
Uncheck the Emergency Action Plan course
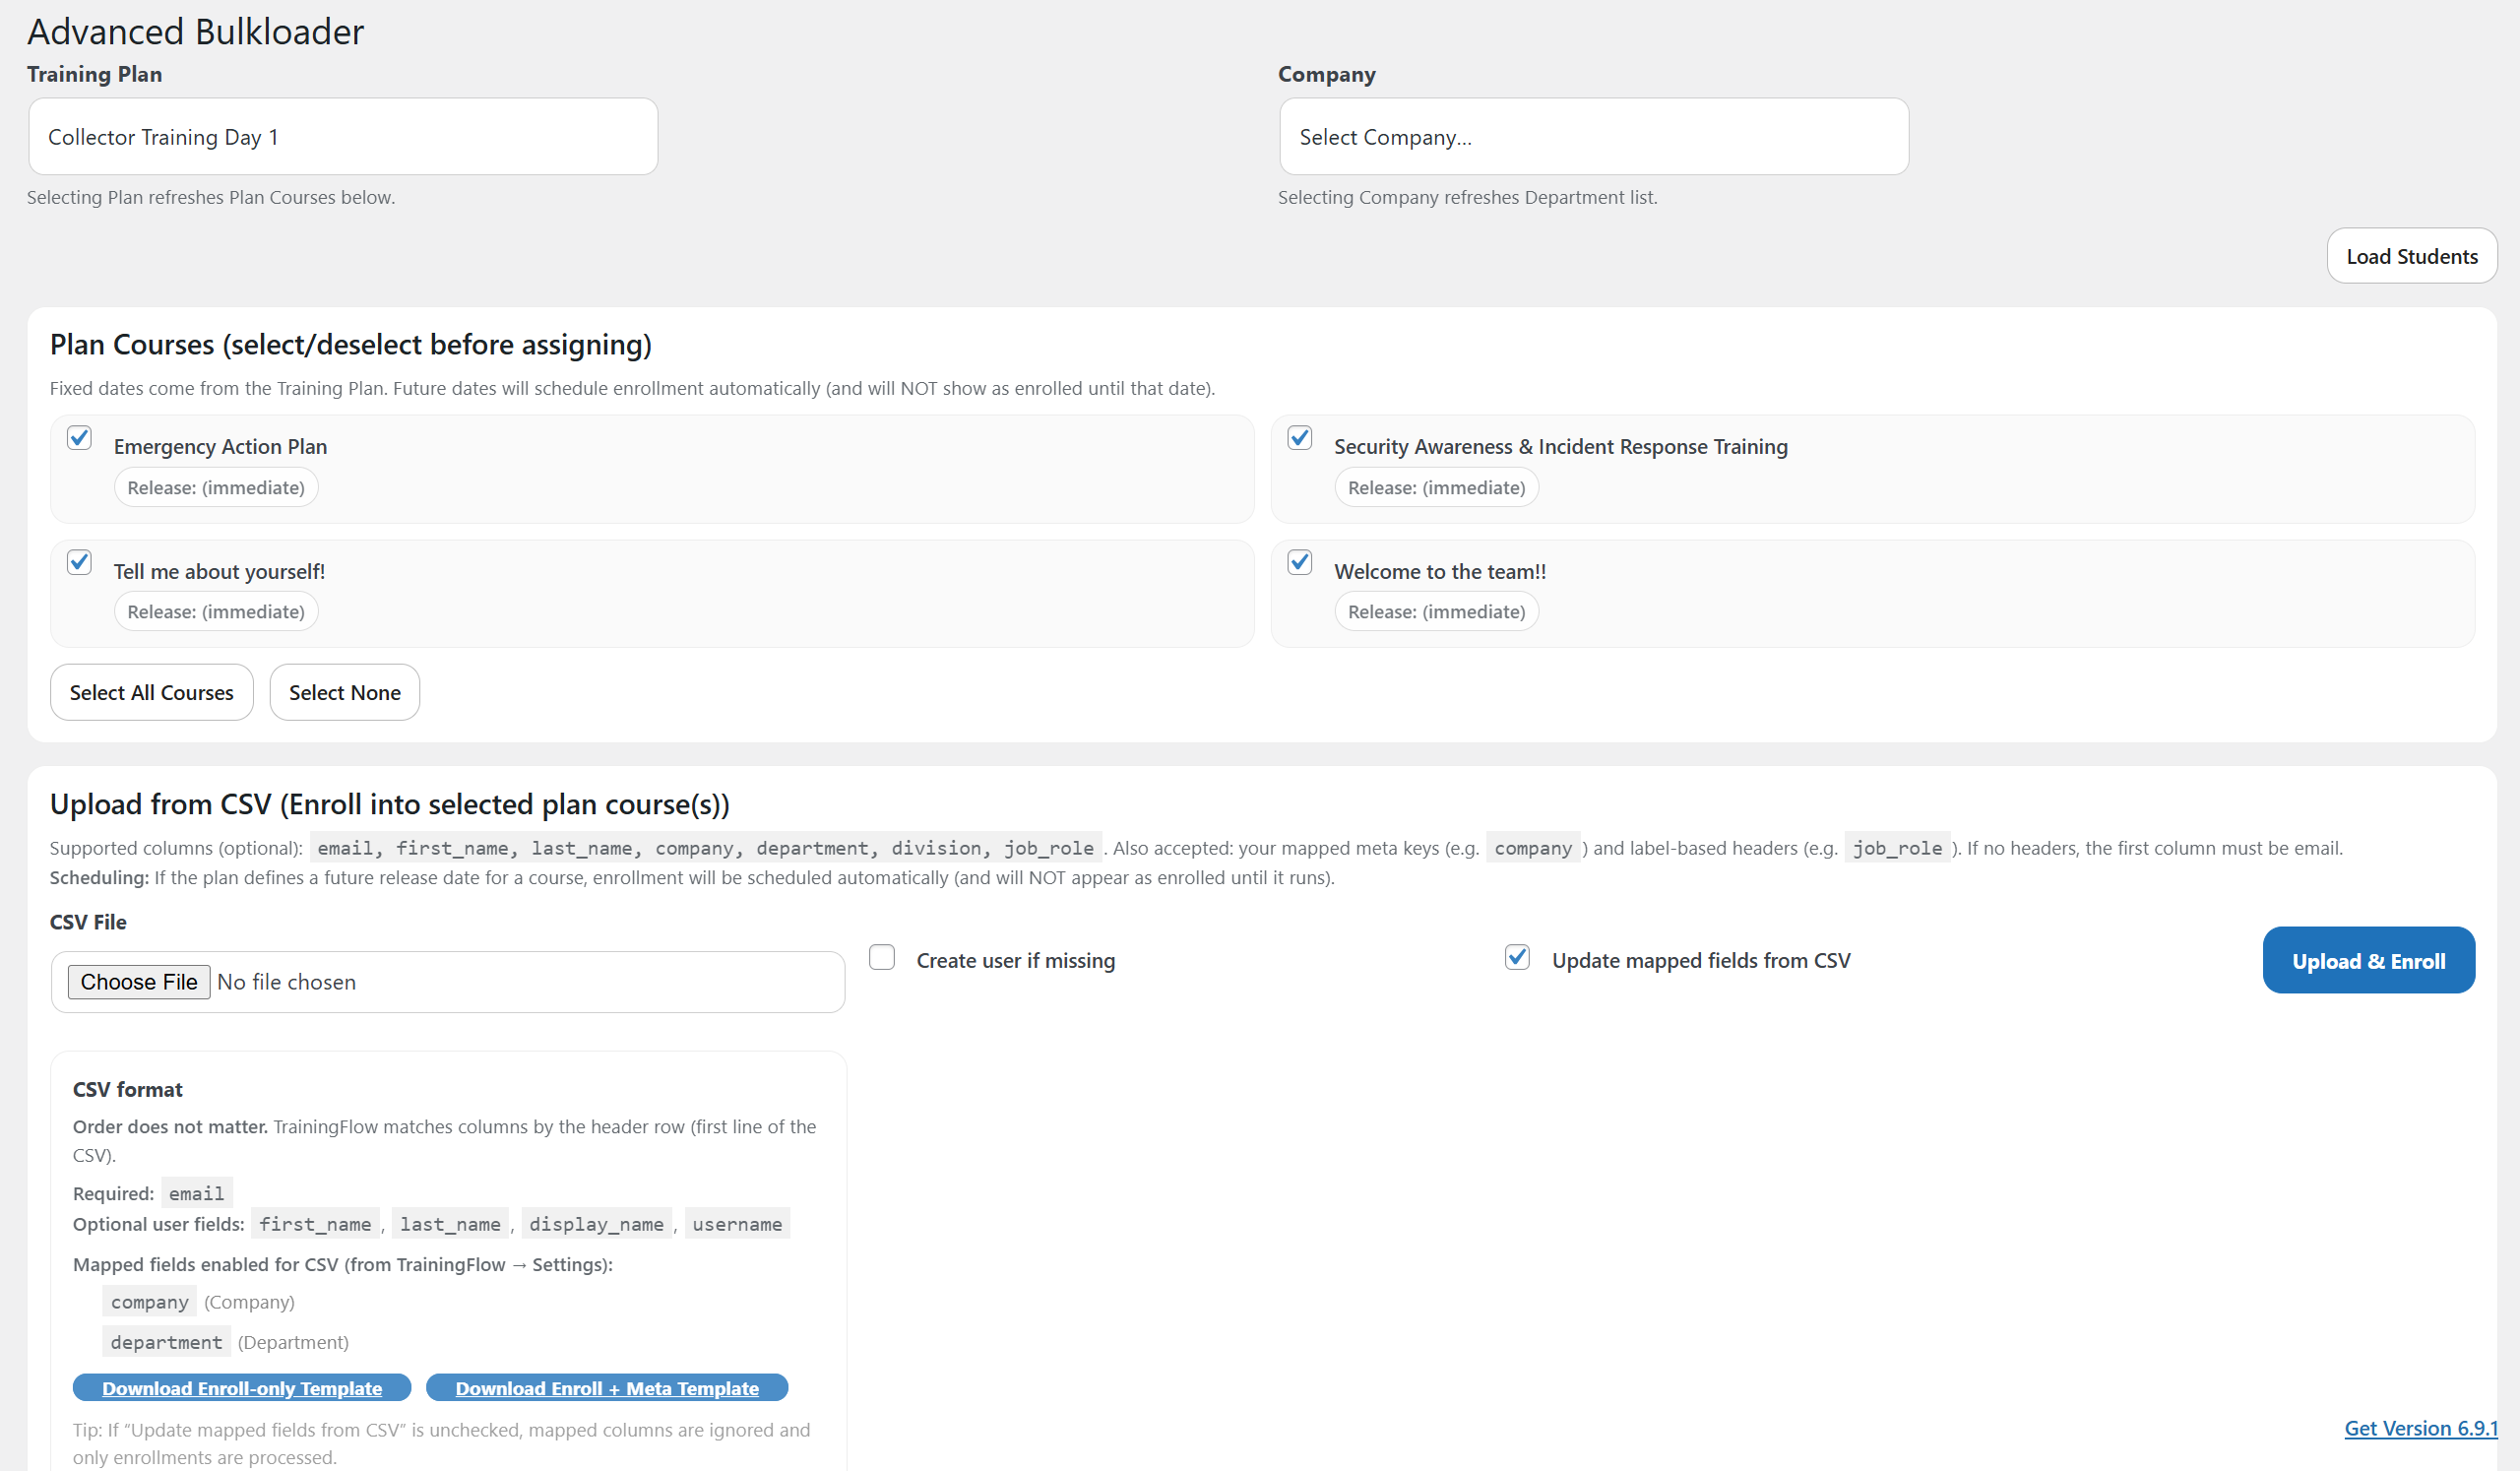[x=79, y=438]
